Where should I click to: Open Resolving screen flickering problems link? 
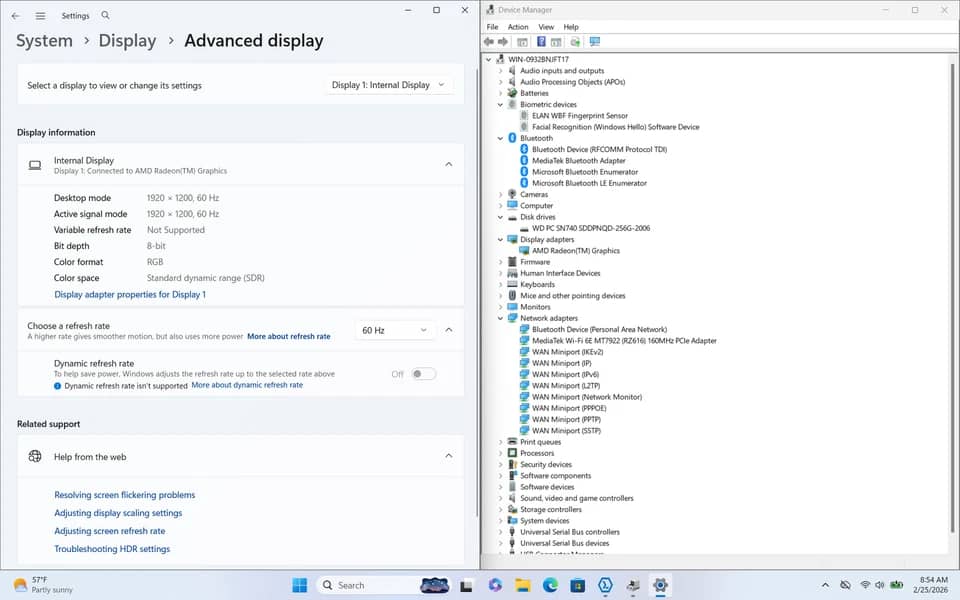pos(124,495)
